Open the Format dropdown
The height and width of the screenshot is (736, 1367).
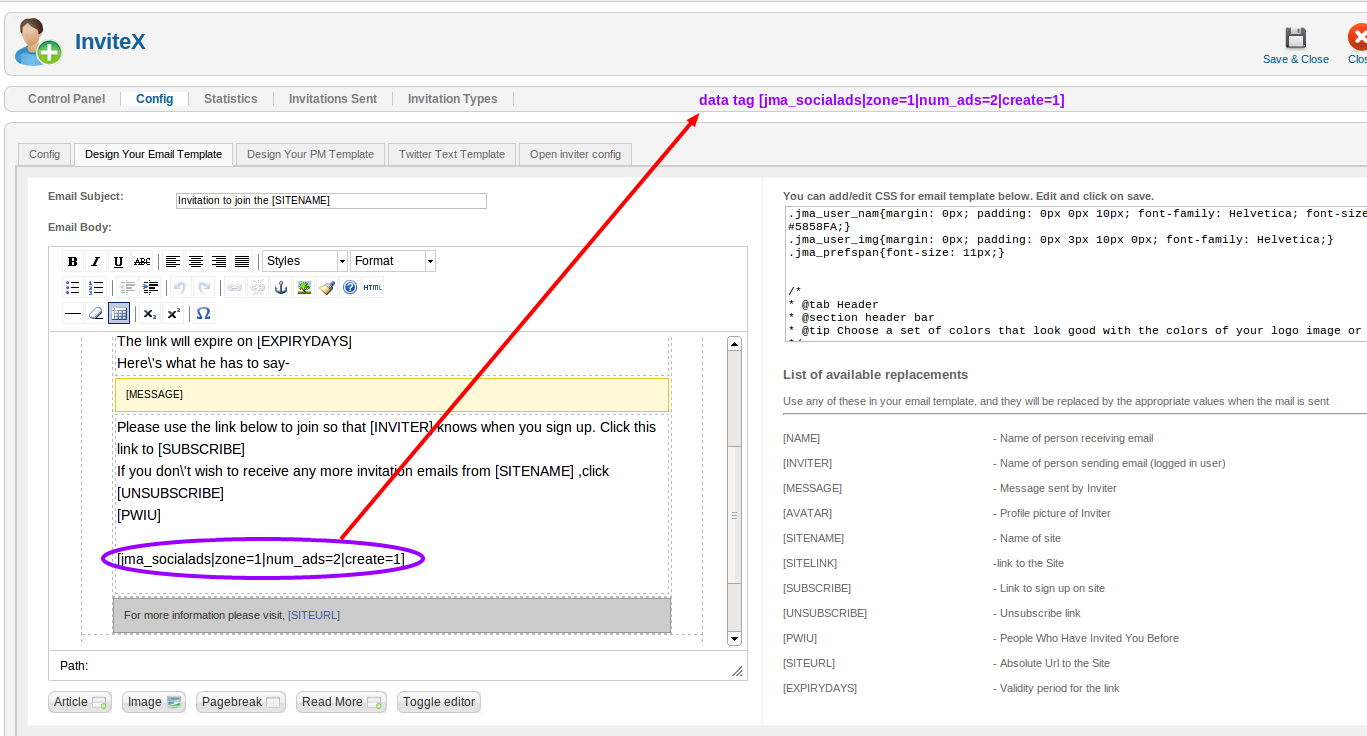click(x=393, y=261)
